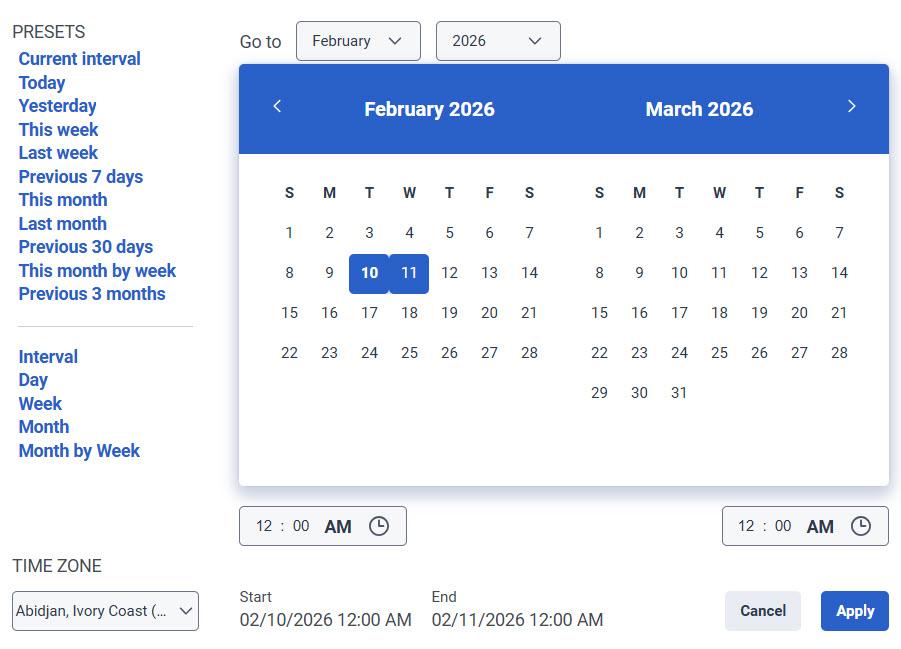Open the Abidjan time zone dropdown
Screen dimensions: 901x649
(104, 610)
